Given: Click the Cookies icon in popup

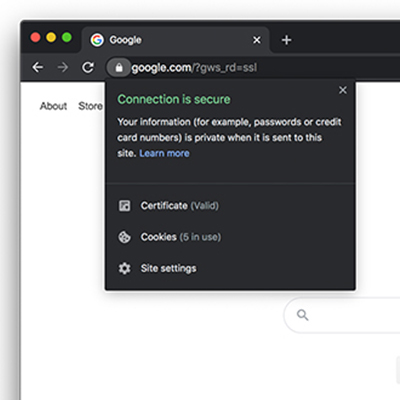Looking at the screenshot, I should (125, 237).
